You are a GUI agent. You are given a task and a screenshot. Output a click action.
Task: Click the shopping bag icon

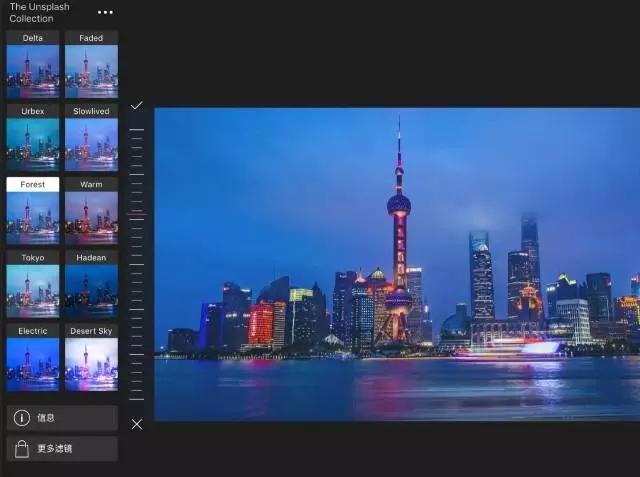22,449
